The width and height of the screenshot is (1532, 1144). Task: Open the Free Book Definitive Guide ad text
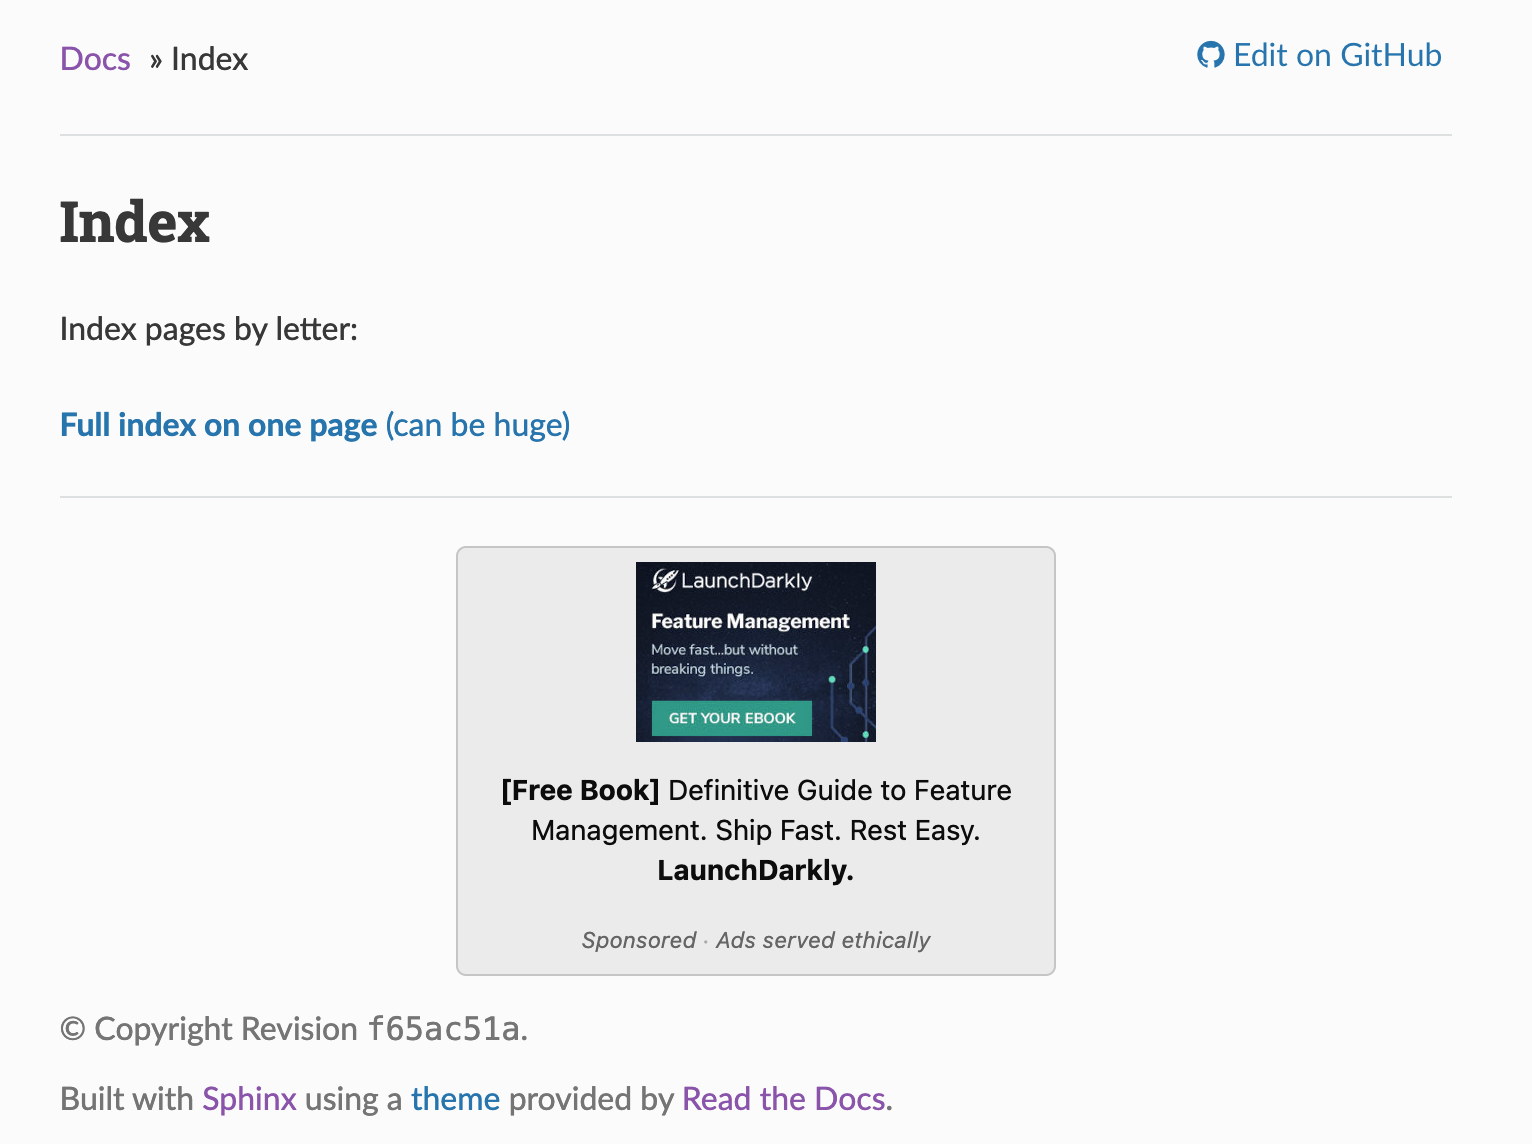click(756, 830)
